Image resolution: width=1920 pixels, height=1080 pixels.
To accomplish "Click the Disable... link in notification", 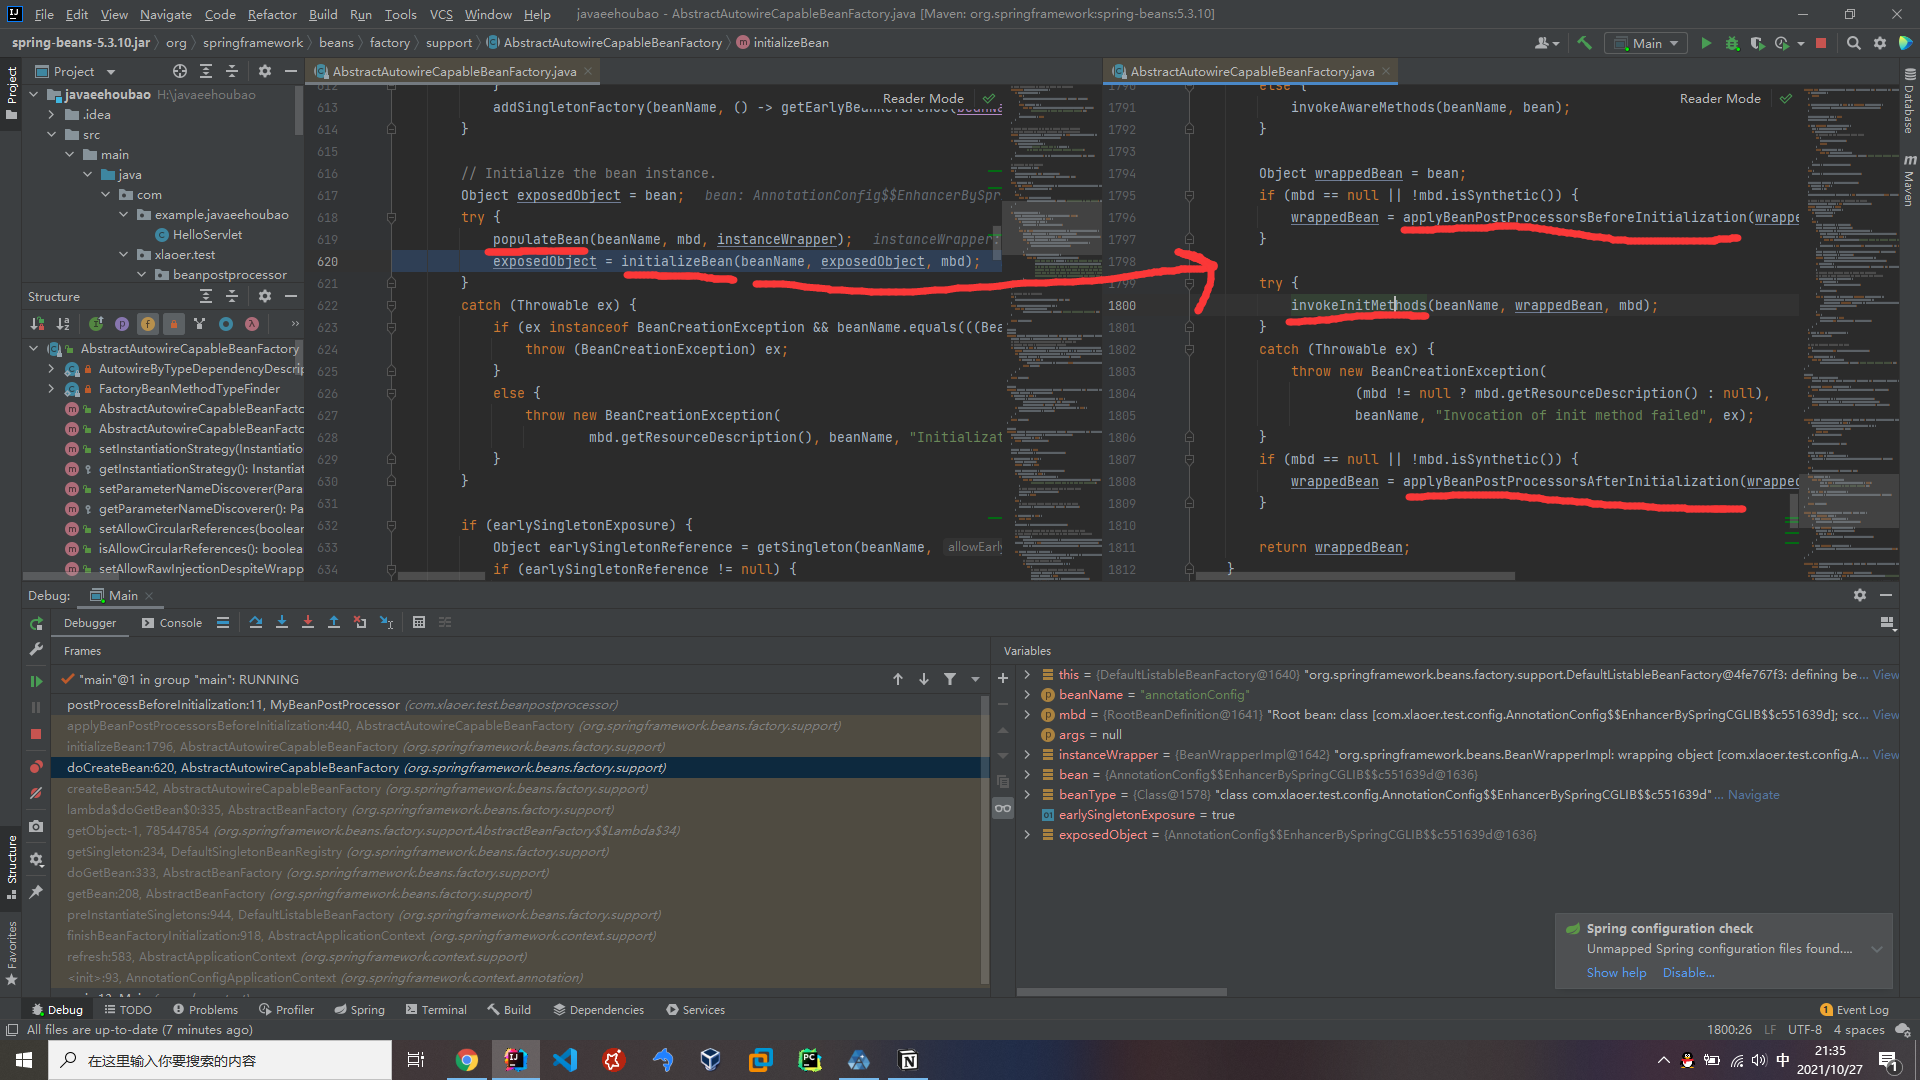I will pos(1688,972).
